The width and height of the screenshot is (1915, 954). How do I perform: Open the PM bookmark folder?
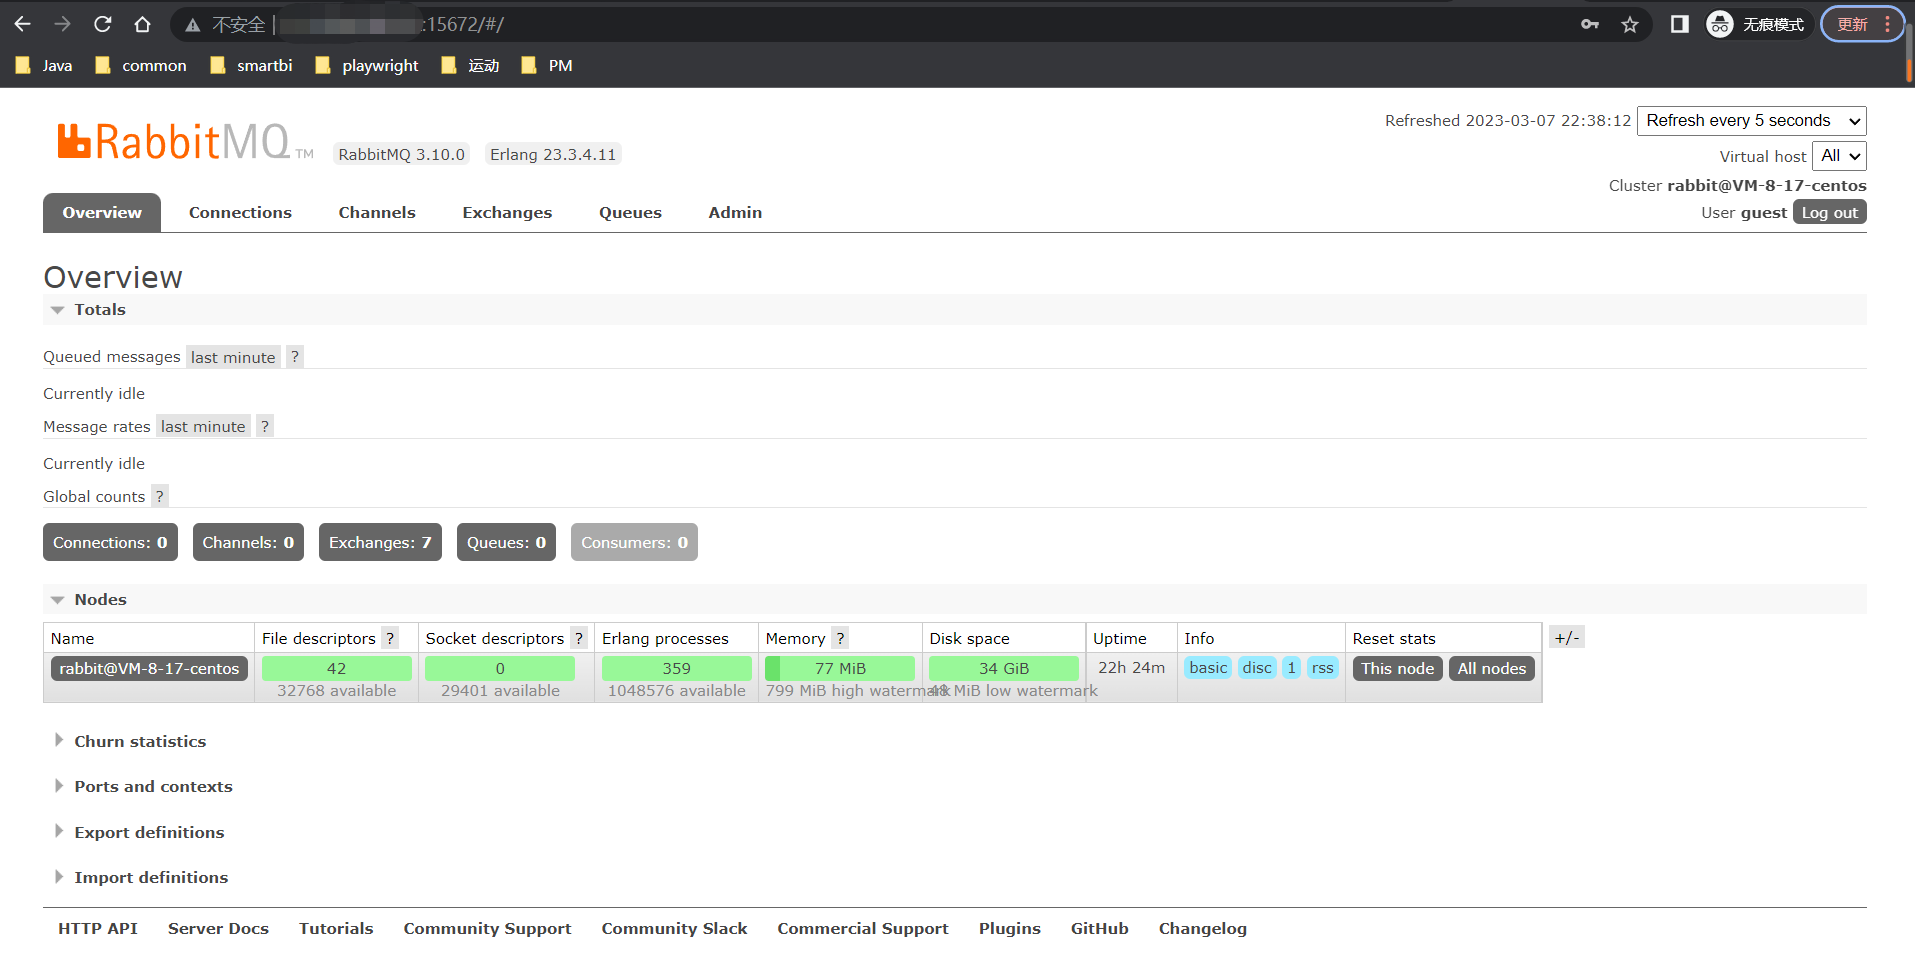coord(547,66)
